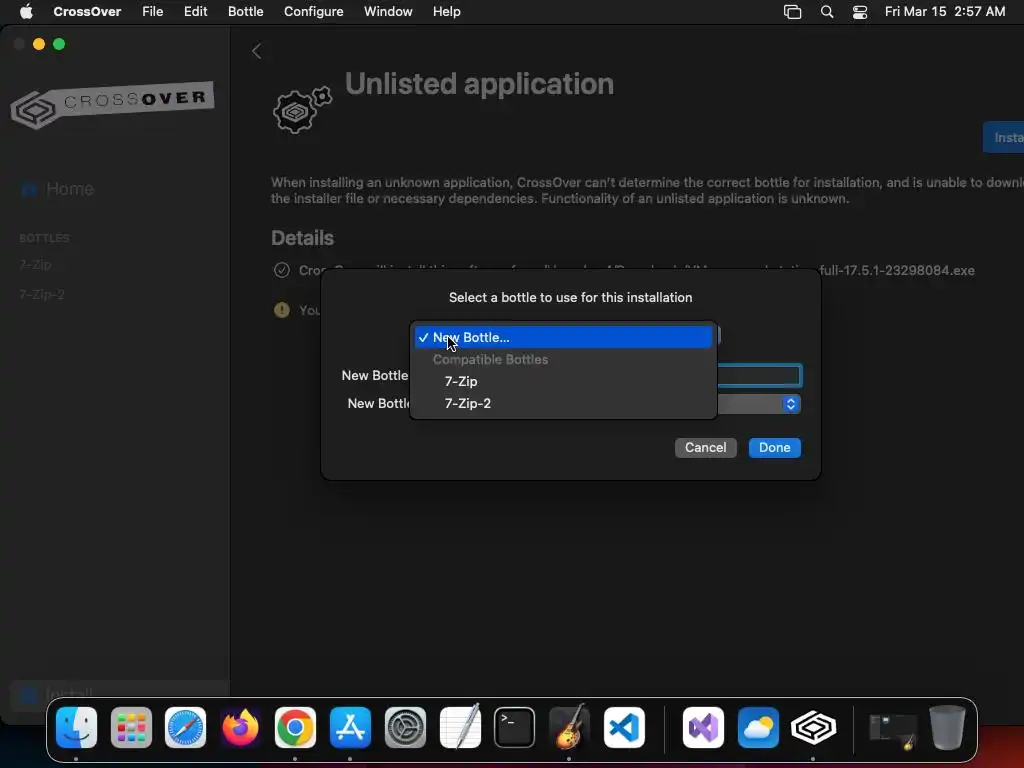
Task: Open the new bottle type dropdown
Action: 759,404
